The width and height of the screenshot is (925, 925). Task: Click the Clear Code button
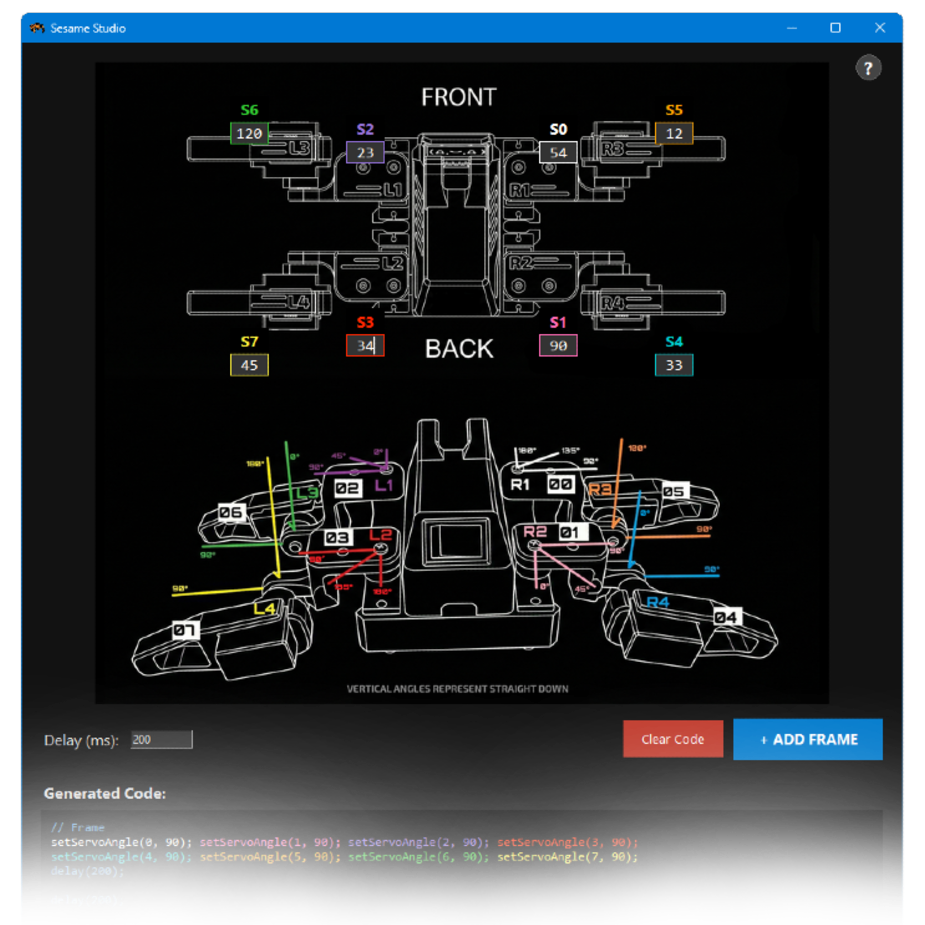pos(673,739)
